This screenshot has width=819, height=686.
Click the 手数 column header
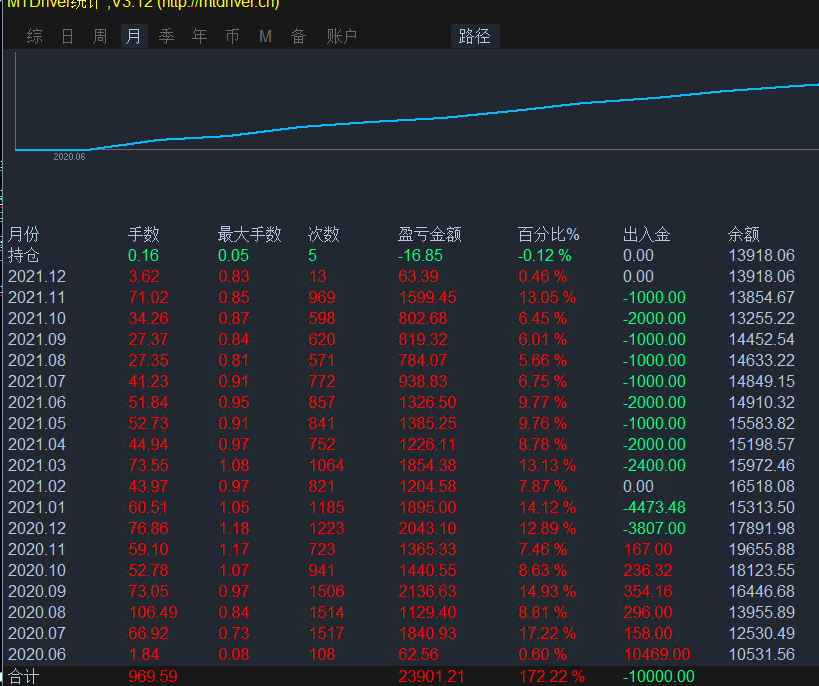point(144,234)
